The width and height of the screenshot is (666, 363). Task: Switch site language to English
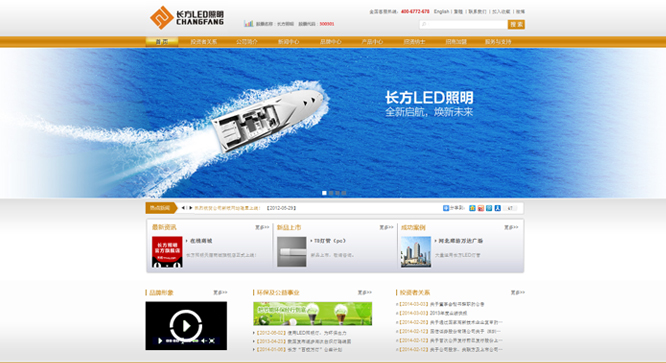(x=441, y=11)
